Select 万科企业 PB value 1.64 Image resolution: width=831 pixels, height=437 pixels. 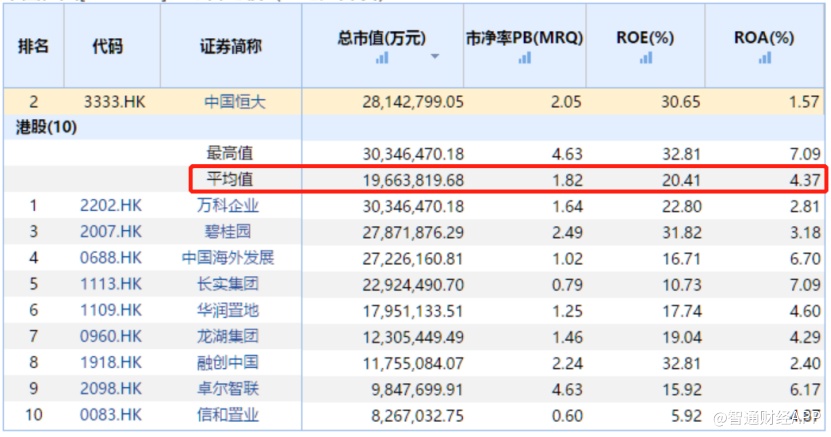567,206
